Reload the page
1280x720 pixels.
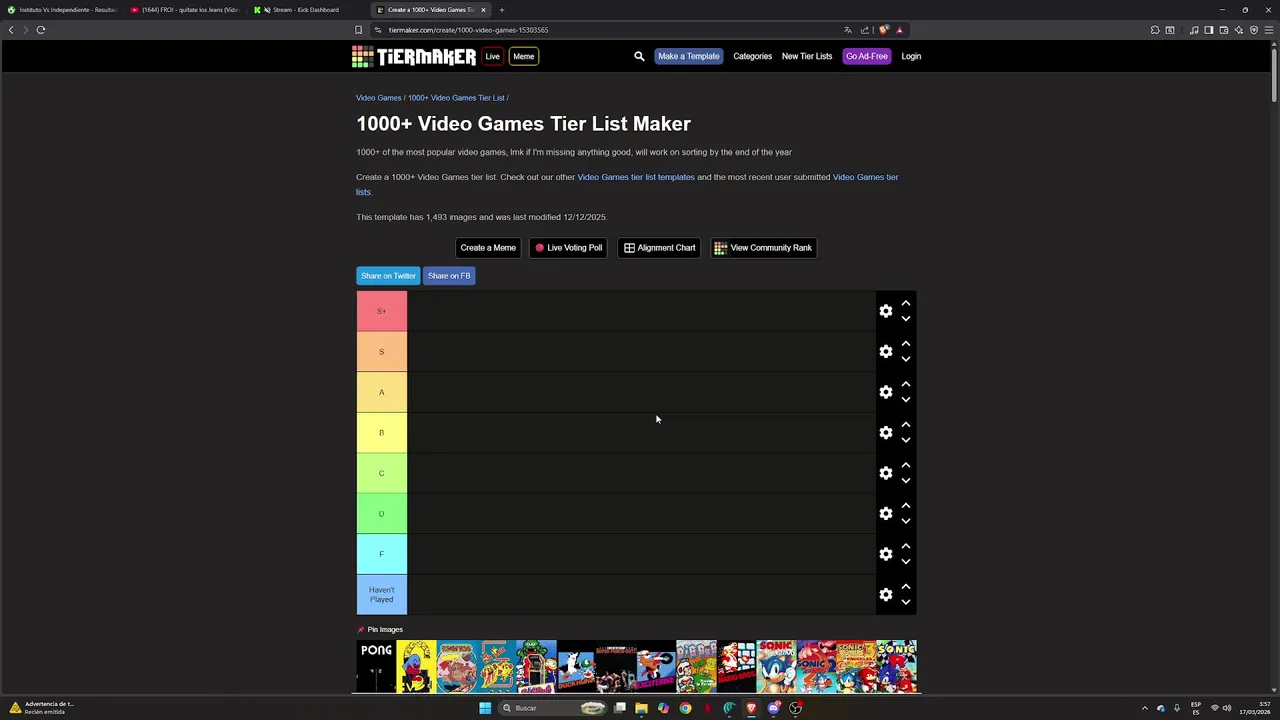tap(41, 30)
